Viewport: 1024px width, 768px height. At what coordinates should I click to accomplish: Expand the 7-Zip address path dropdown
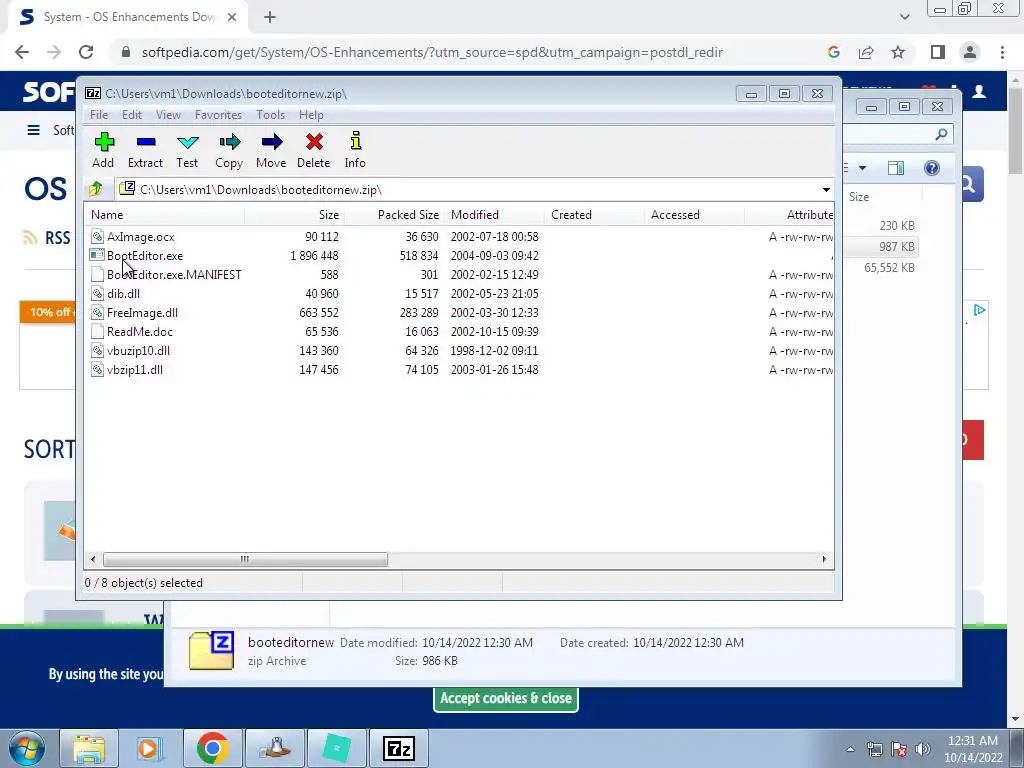[826, 190]
